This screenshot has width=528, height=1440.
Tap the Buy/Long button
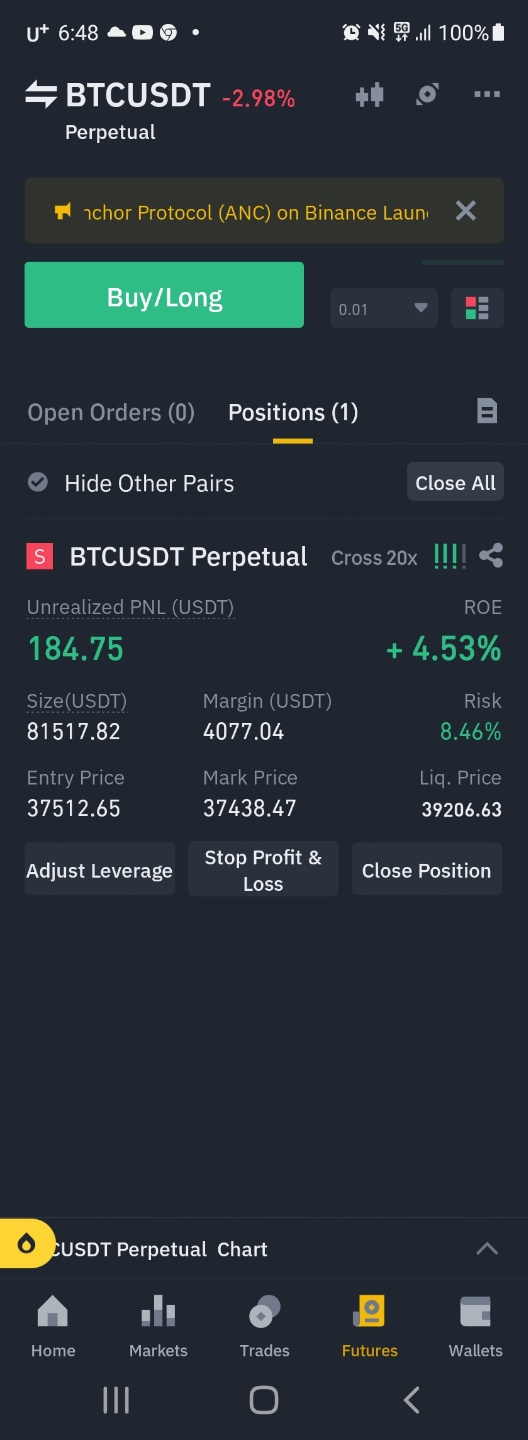[164, 295]
